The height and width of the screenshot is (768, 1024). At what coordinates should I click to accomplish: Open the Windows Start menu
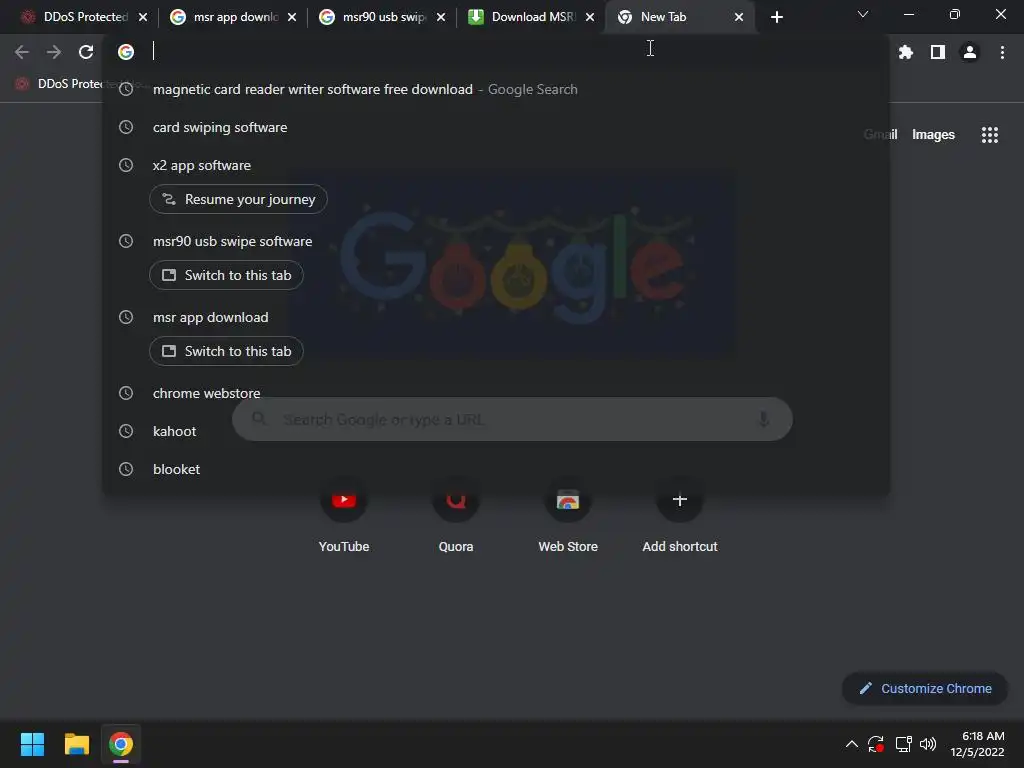click(x=32, y=744)
